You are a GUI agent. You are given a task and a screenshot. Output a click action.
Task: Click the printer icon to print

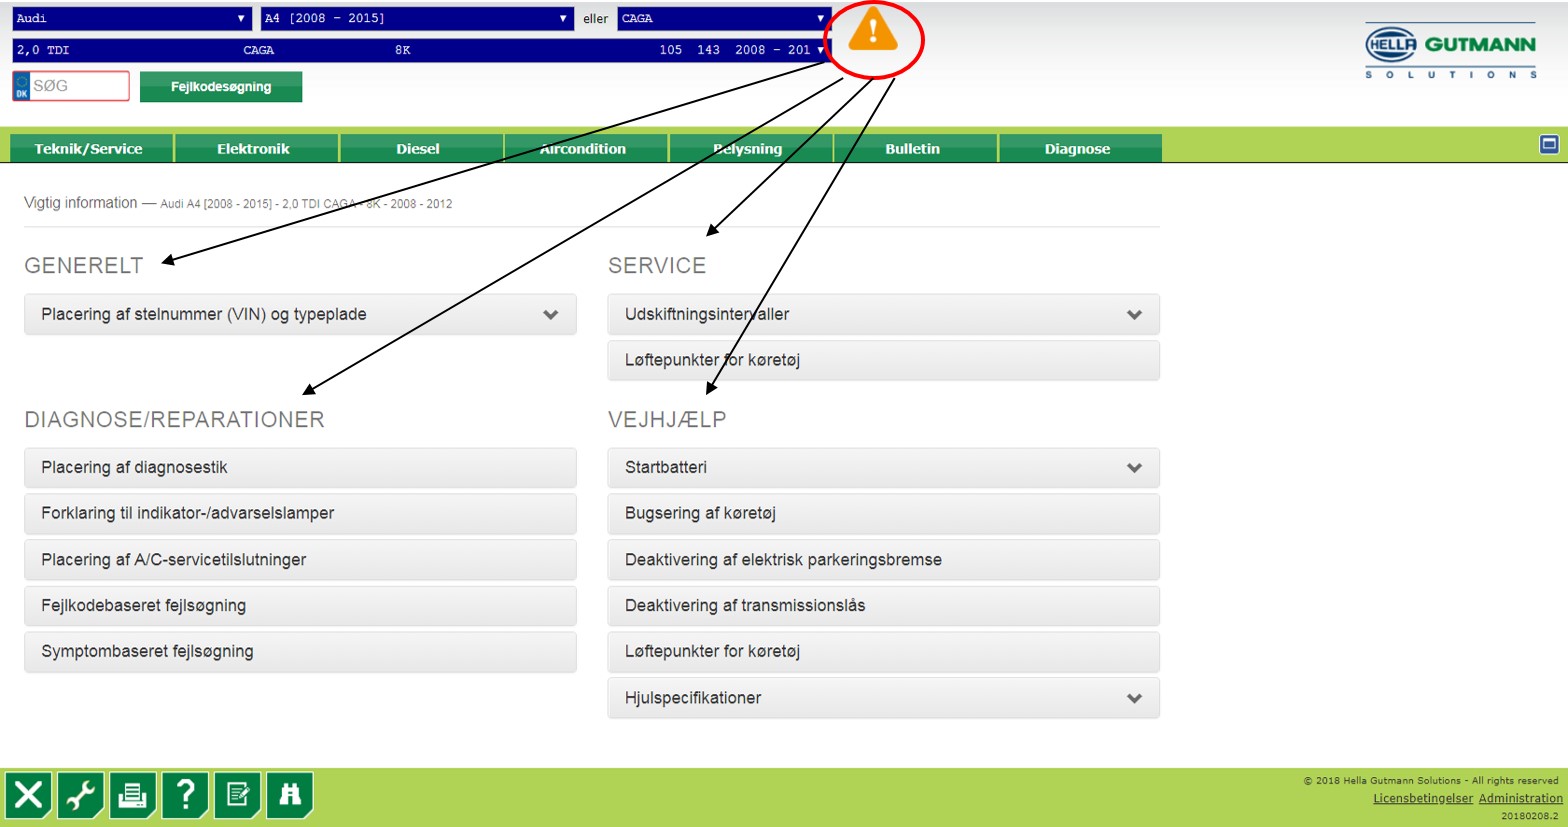[133, 795]
